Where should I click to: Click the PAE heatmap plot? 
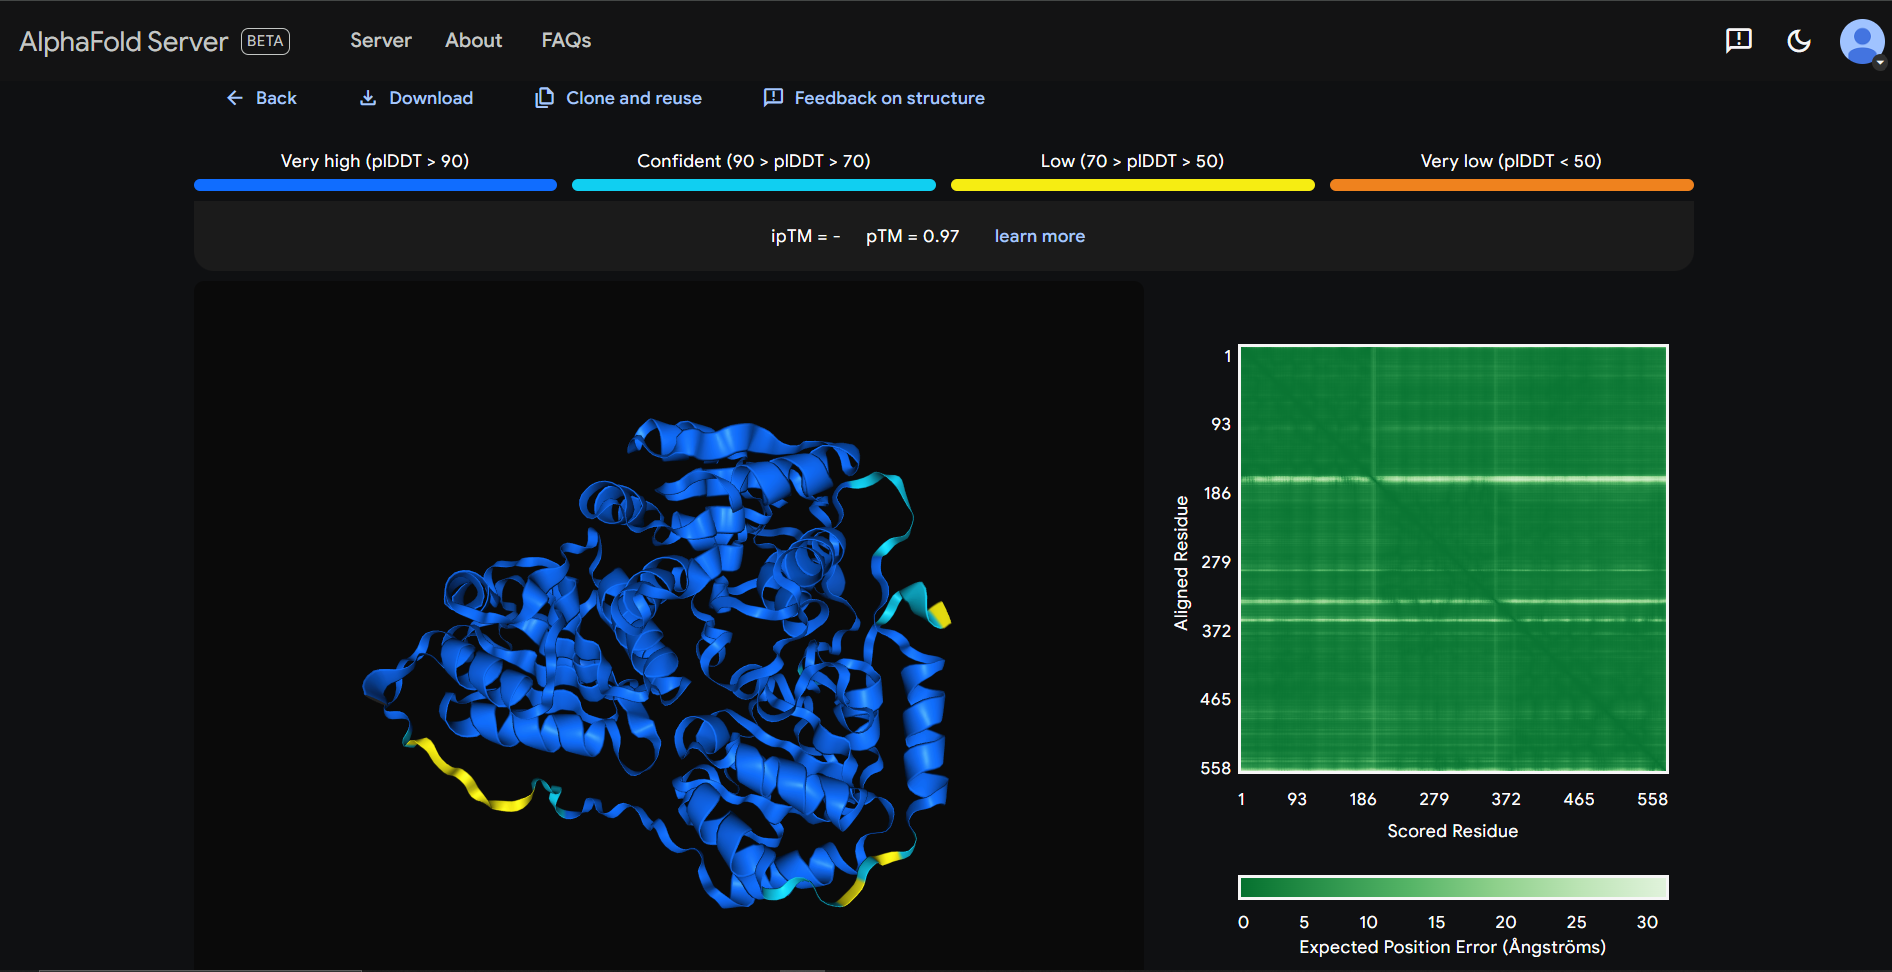(1453, 559)
